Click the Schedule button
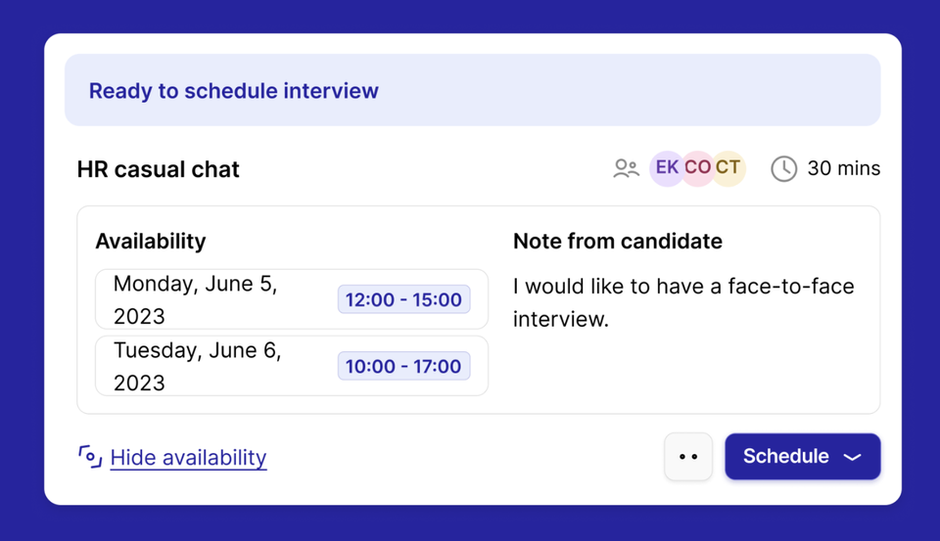This screenshot has width=940, height=541. coord(786,457)
